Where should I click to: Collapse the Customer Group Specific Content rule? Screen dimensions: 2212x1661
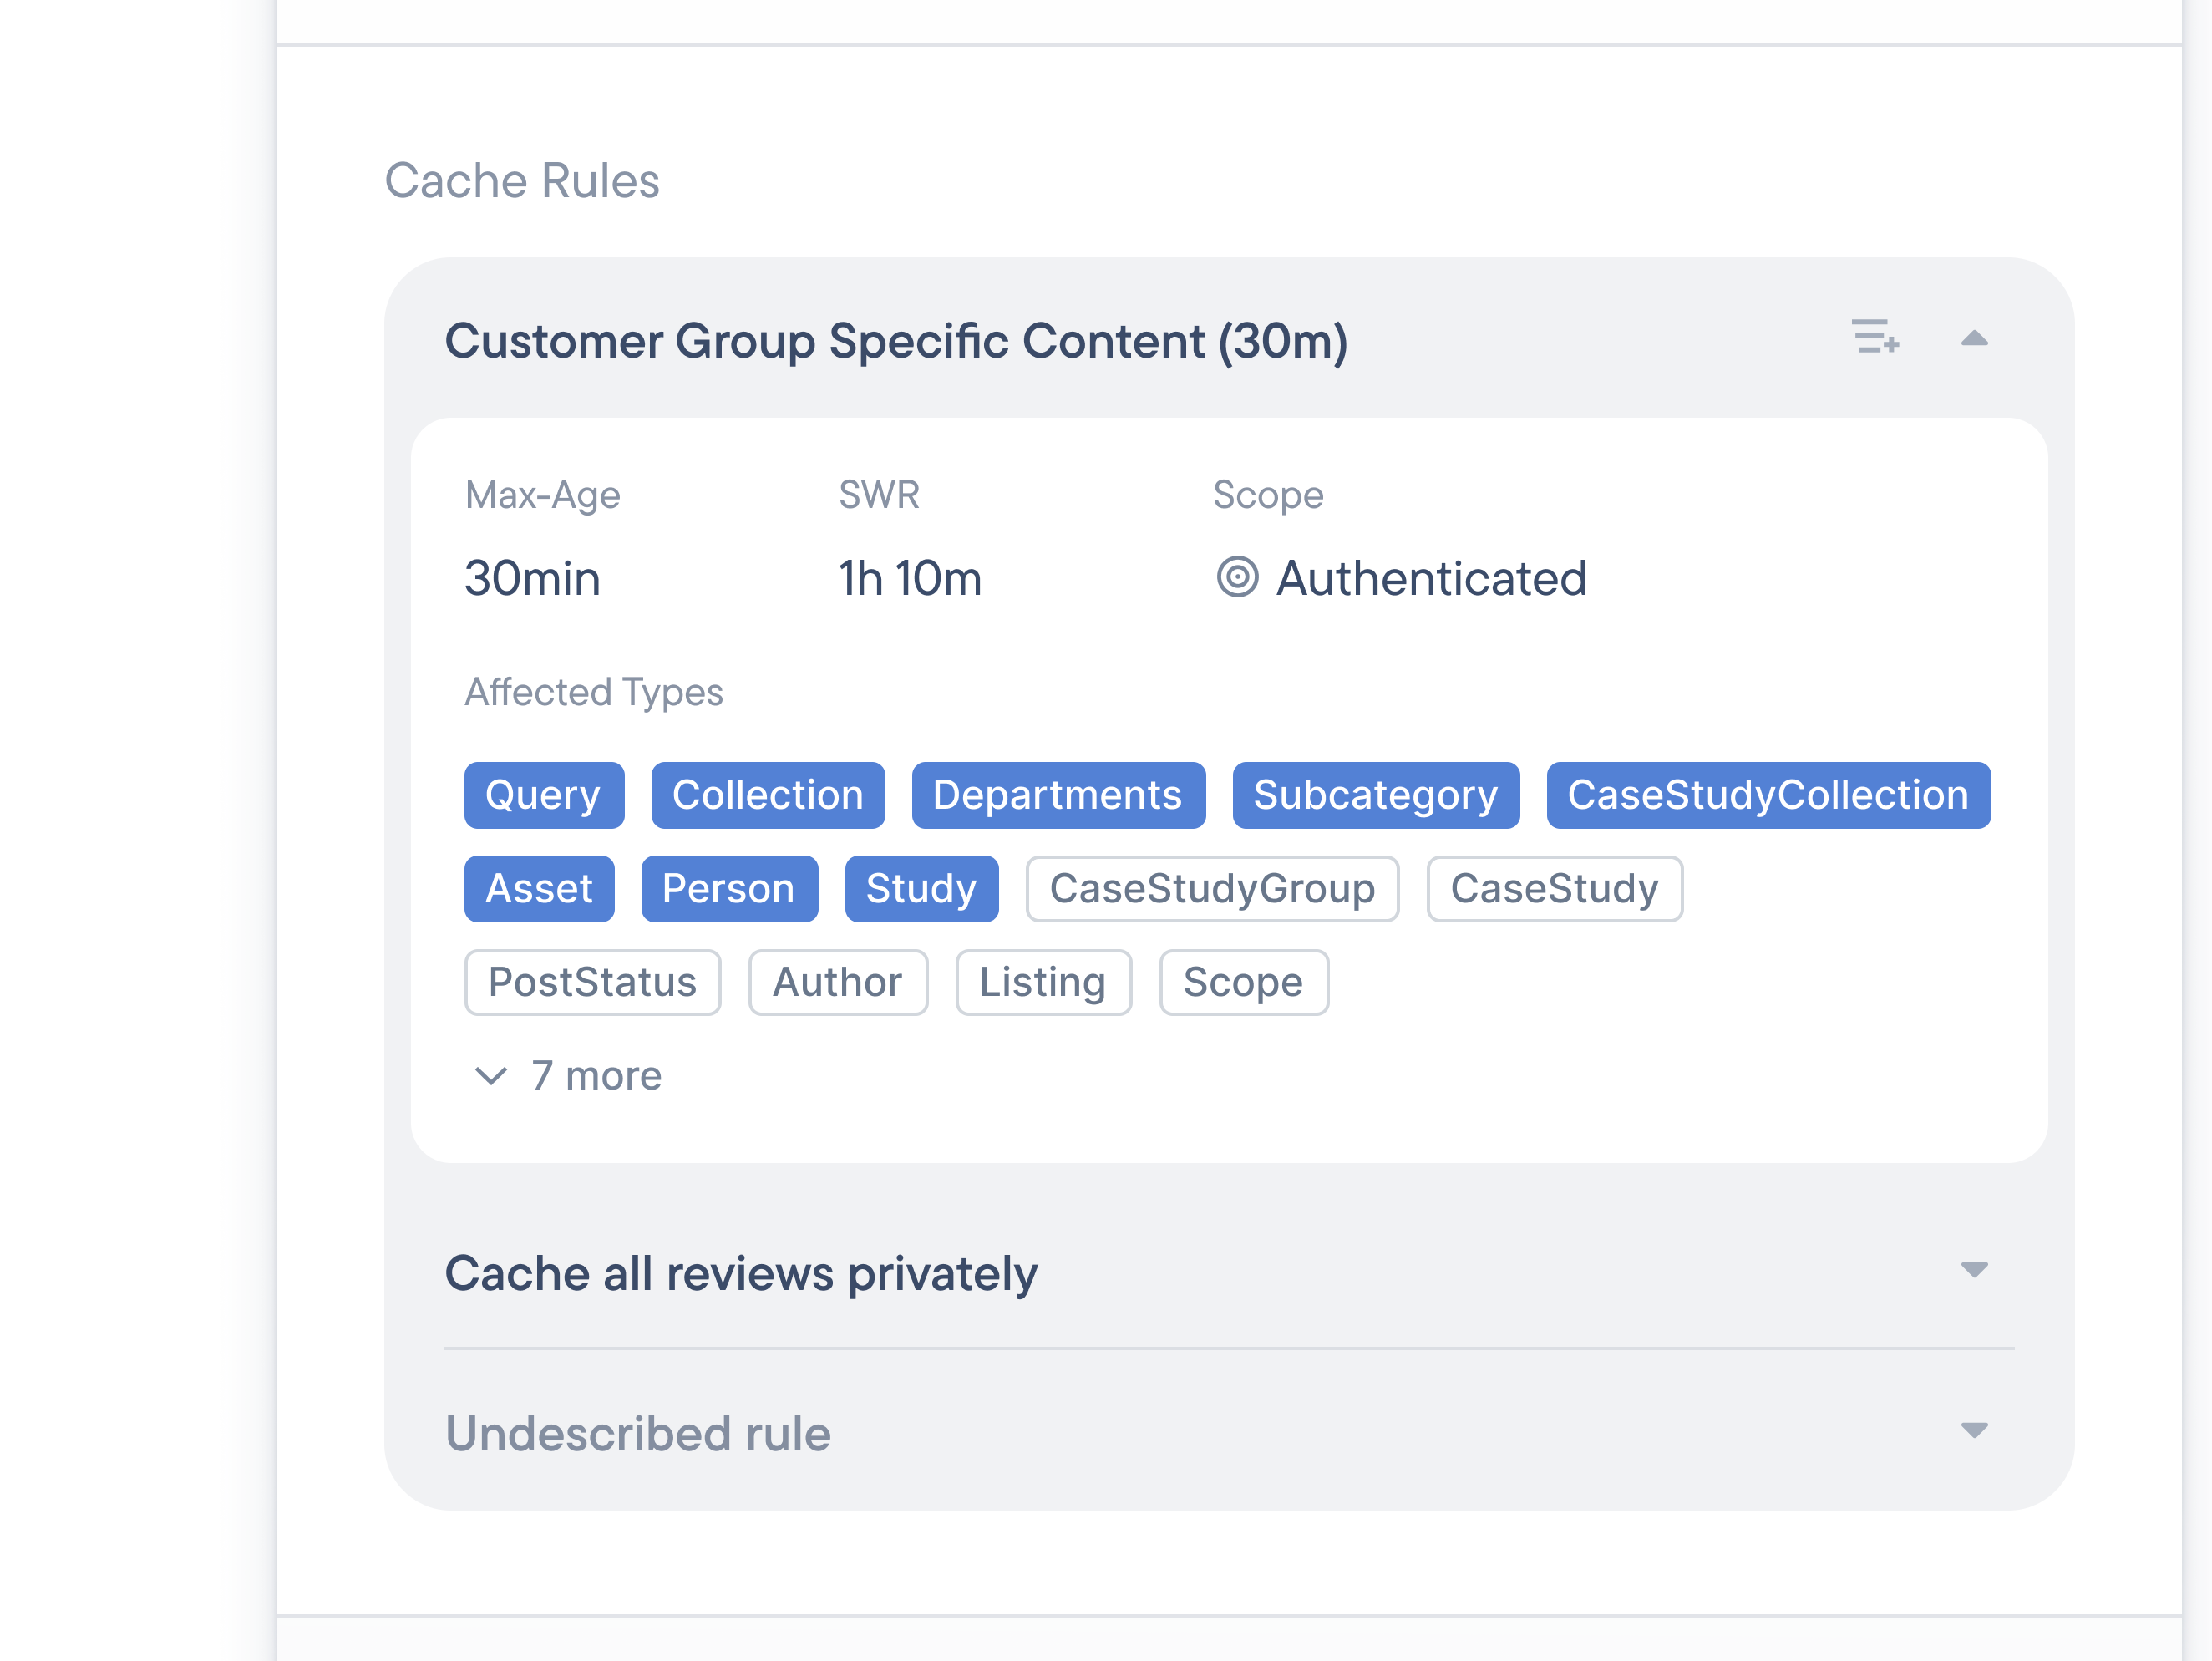tap(1975, 341)
